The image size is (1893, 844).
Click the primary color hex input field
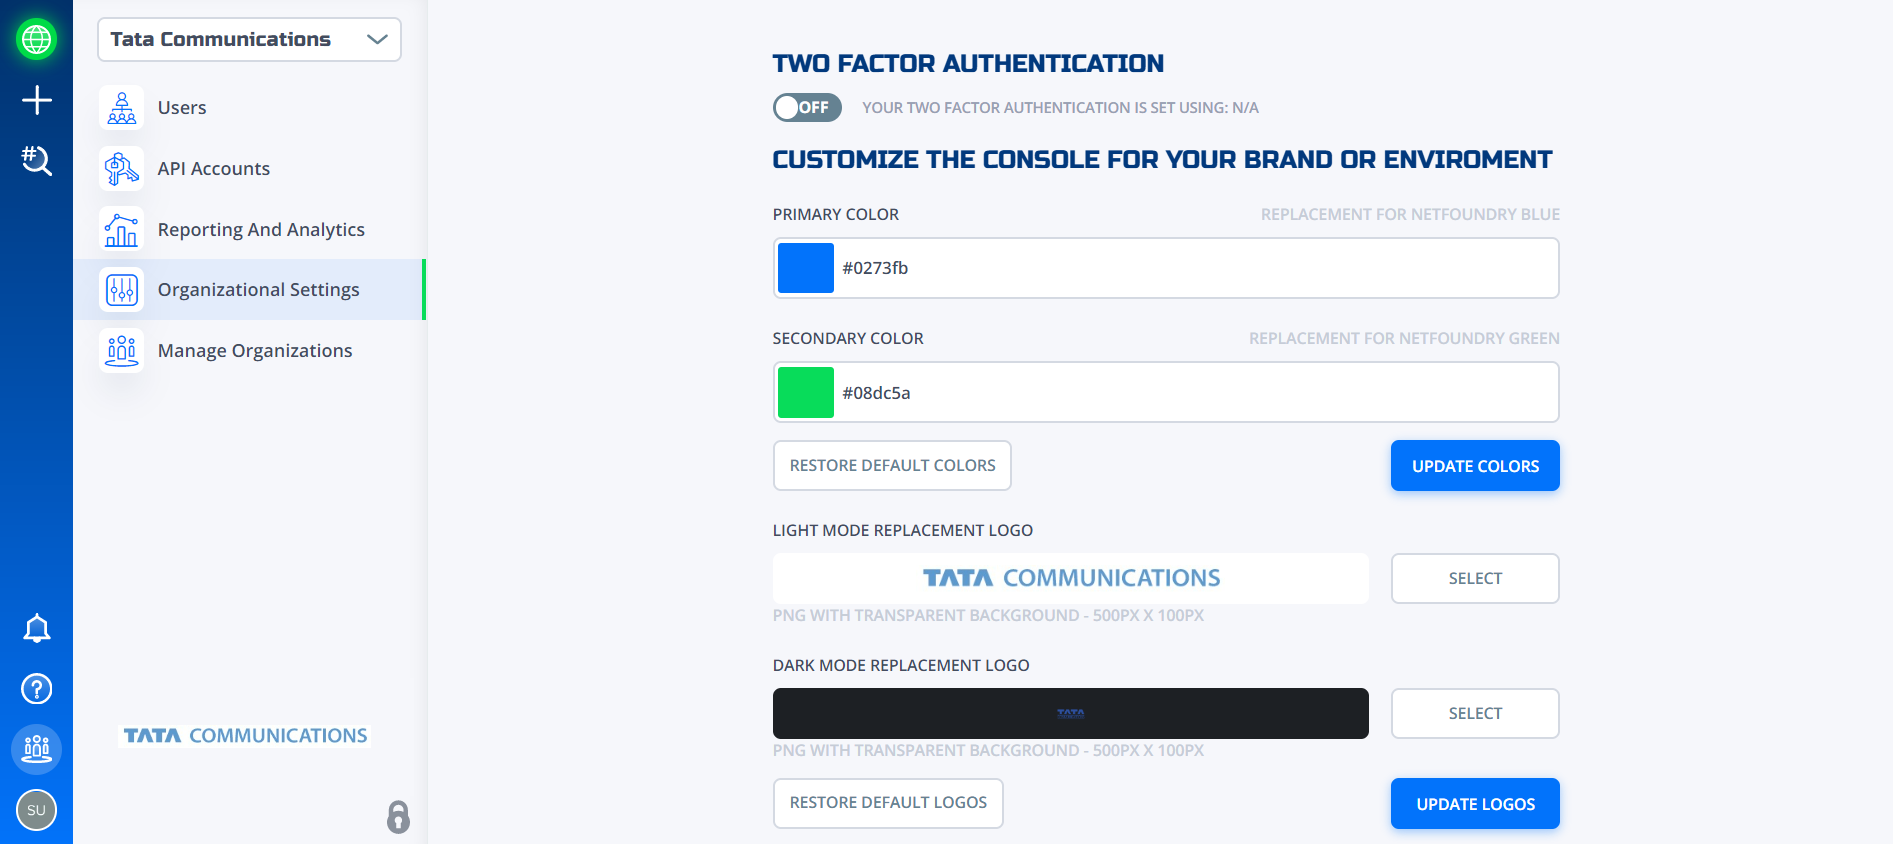(1166, 268)
